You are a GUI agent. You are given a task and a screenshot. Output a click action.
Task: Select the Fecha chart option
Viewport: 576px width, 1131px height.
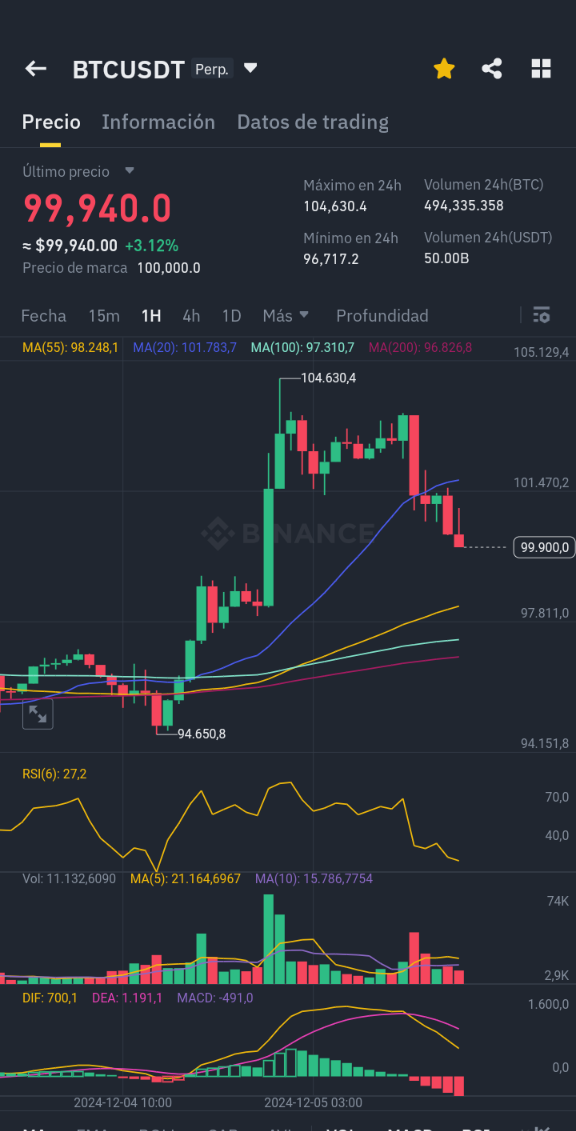(43, 316)
